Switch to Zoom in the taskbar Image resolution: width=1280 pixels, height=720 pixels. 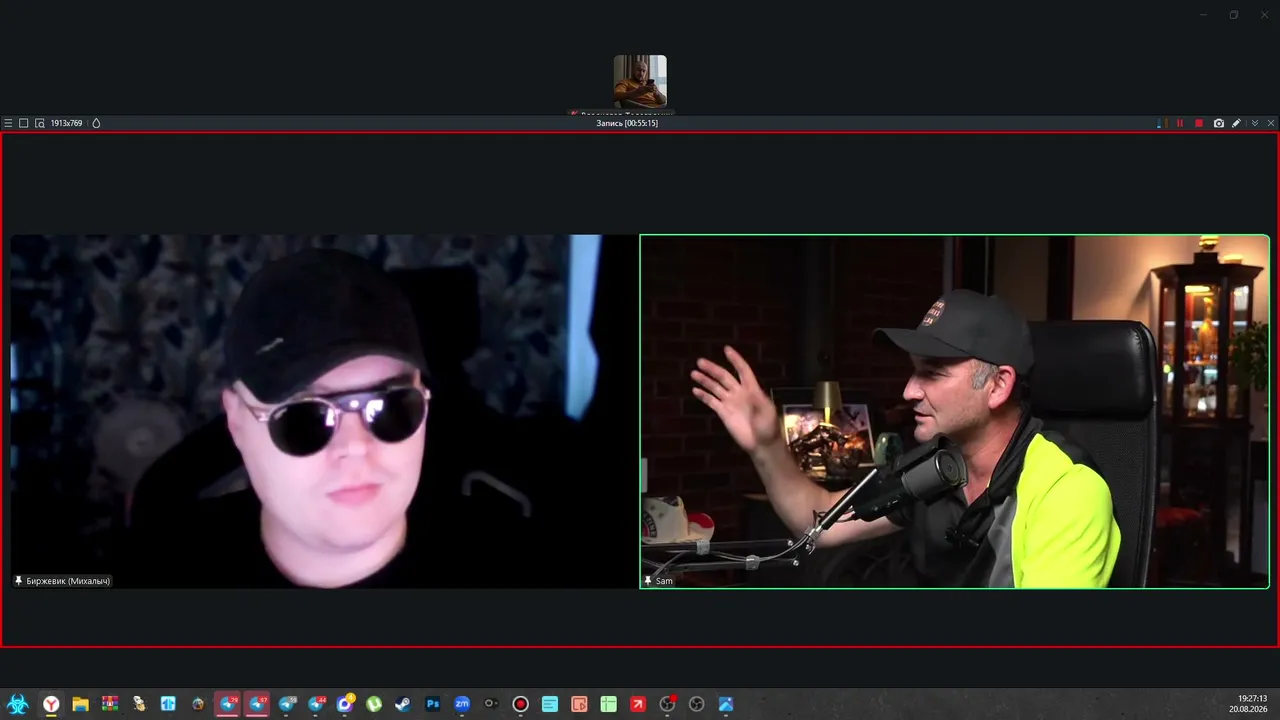[462, 704]
